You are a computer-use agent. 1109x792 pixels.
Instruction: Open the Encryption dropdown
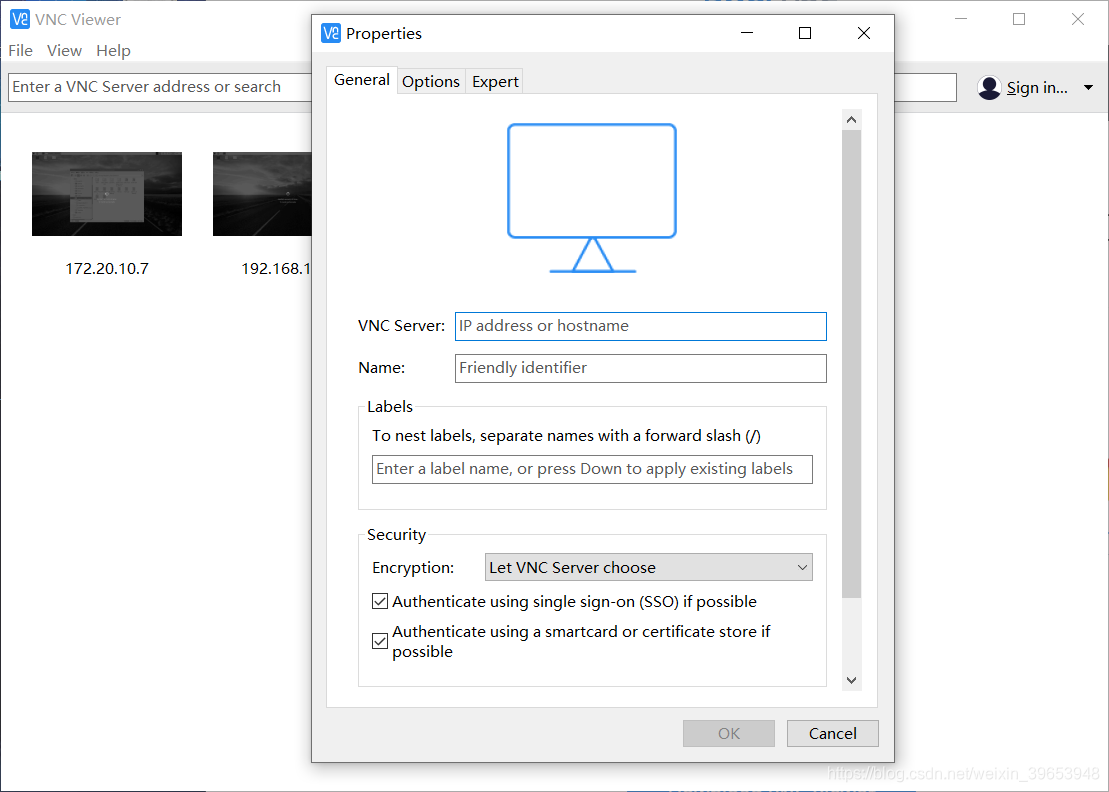(649, 567)
